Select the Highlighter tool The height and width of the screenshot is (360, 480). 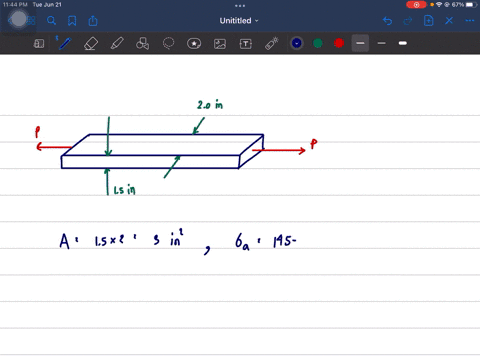coord(117,43)
